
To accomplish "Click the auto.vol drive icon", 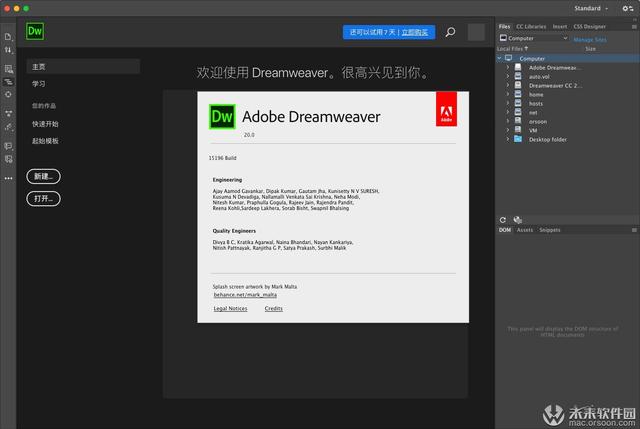I will click(518, 76).
